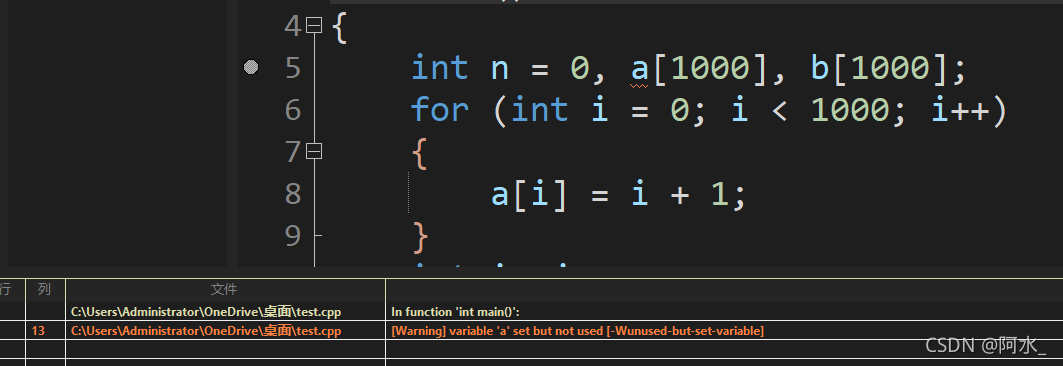Click 'a[i] = i + 1;' statement
The height and width of the screenshot is (366, 1063).
point(618,194)
